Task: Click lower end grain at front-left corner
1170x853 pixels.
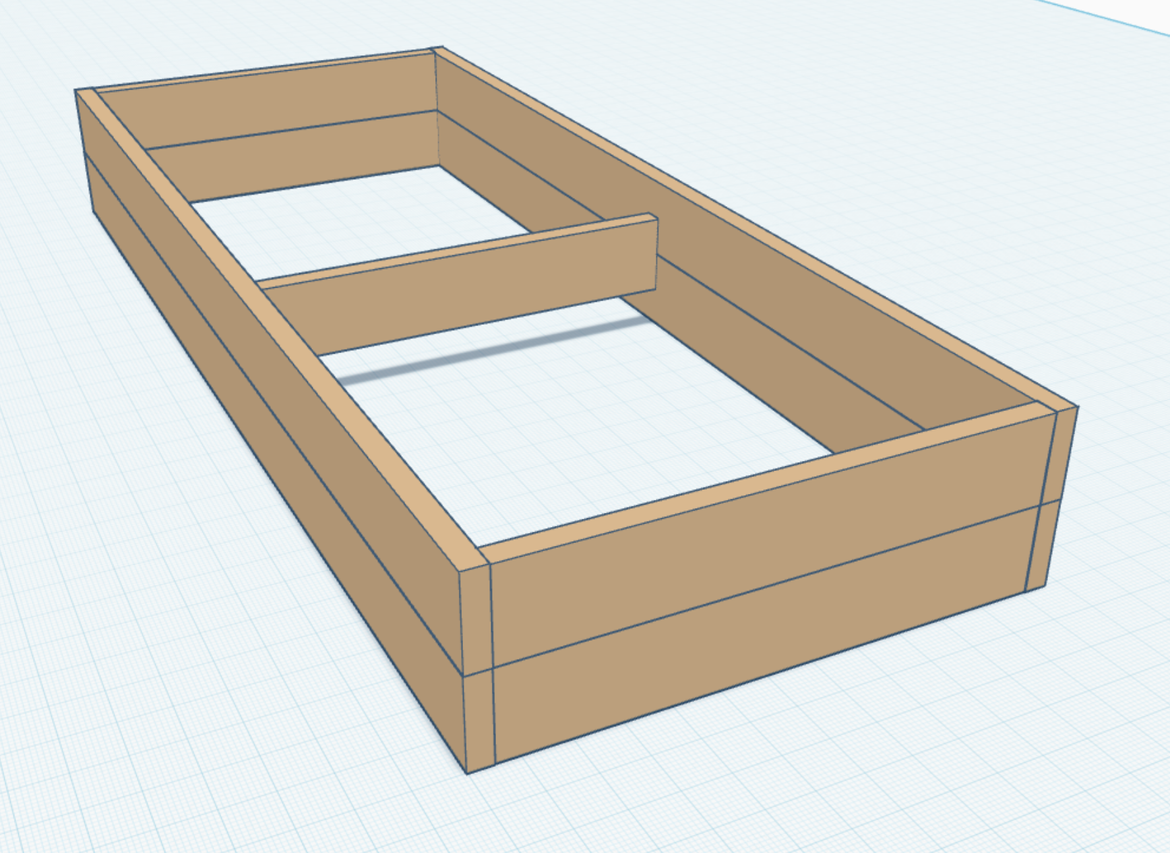Action: pyautogui.click(x=480, y=720)
